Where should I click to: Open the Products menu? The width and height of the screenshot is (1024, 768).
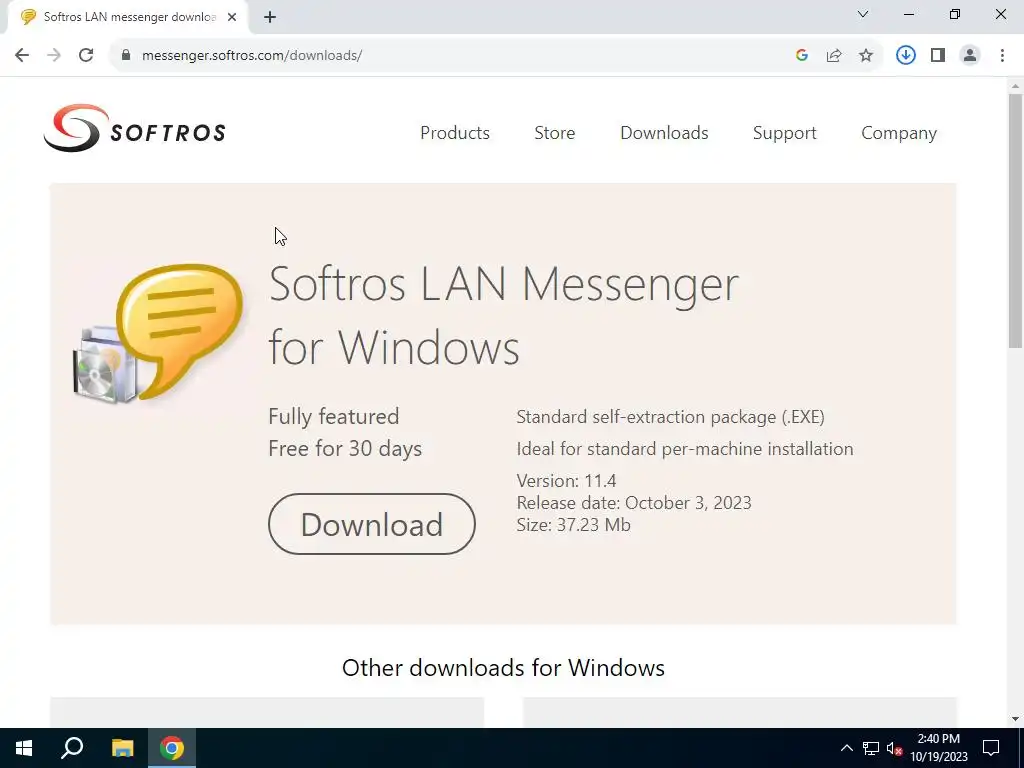click(x=455, y=133)
